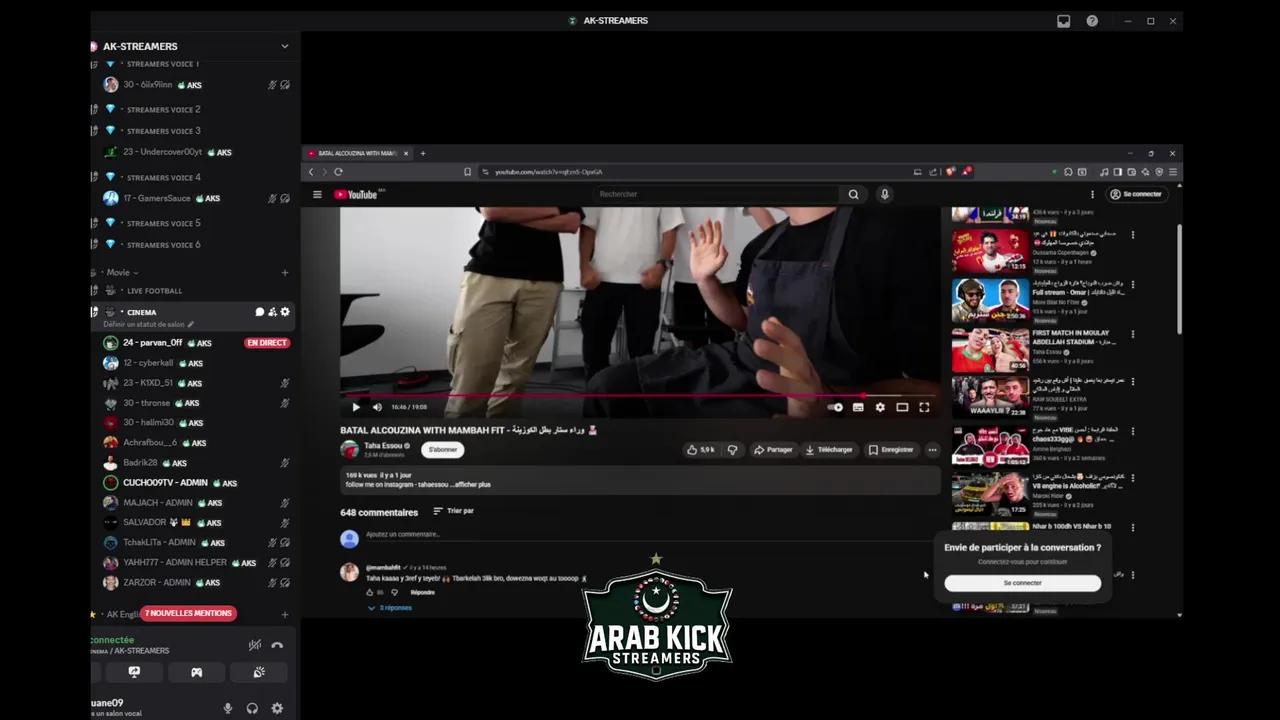Like the video with 5,9 k
1280x720 pixels.
[701, 450]
